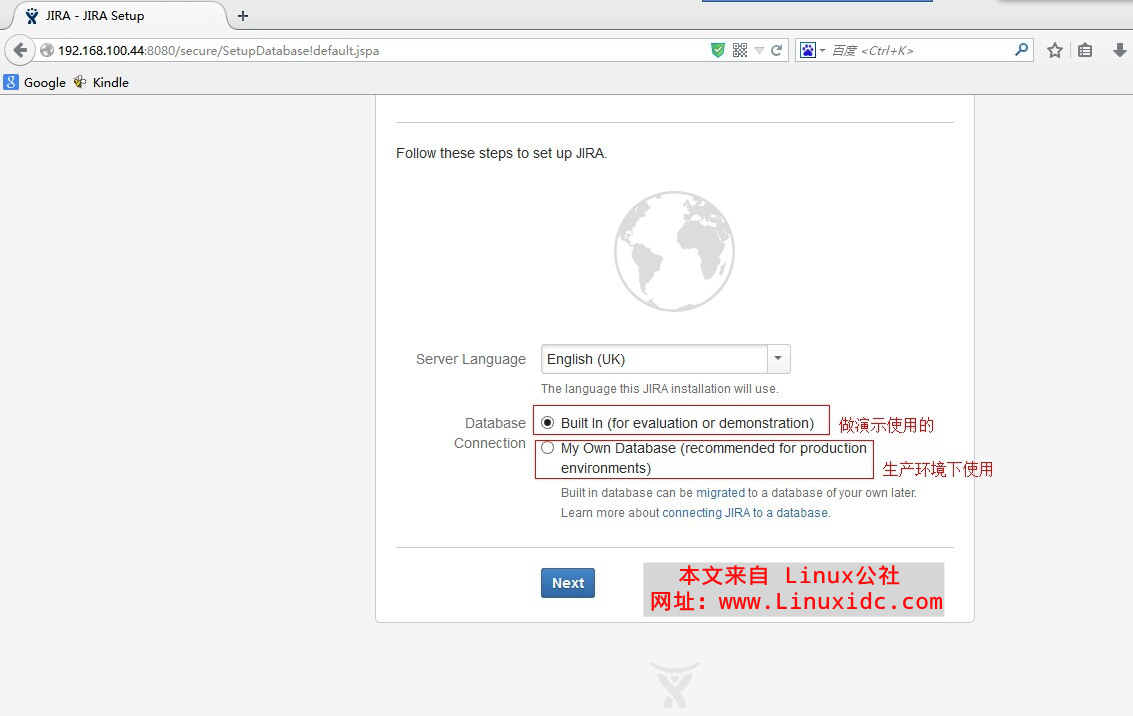Select Built In database option
Screen dimensions: 1133x716
pos(548,422)
